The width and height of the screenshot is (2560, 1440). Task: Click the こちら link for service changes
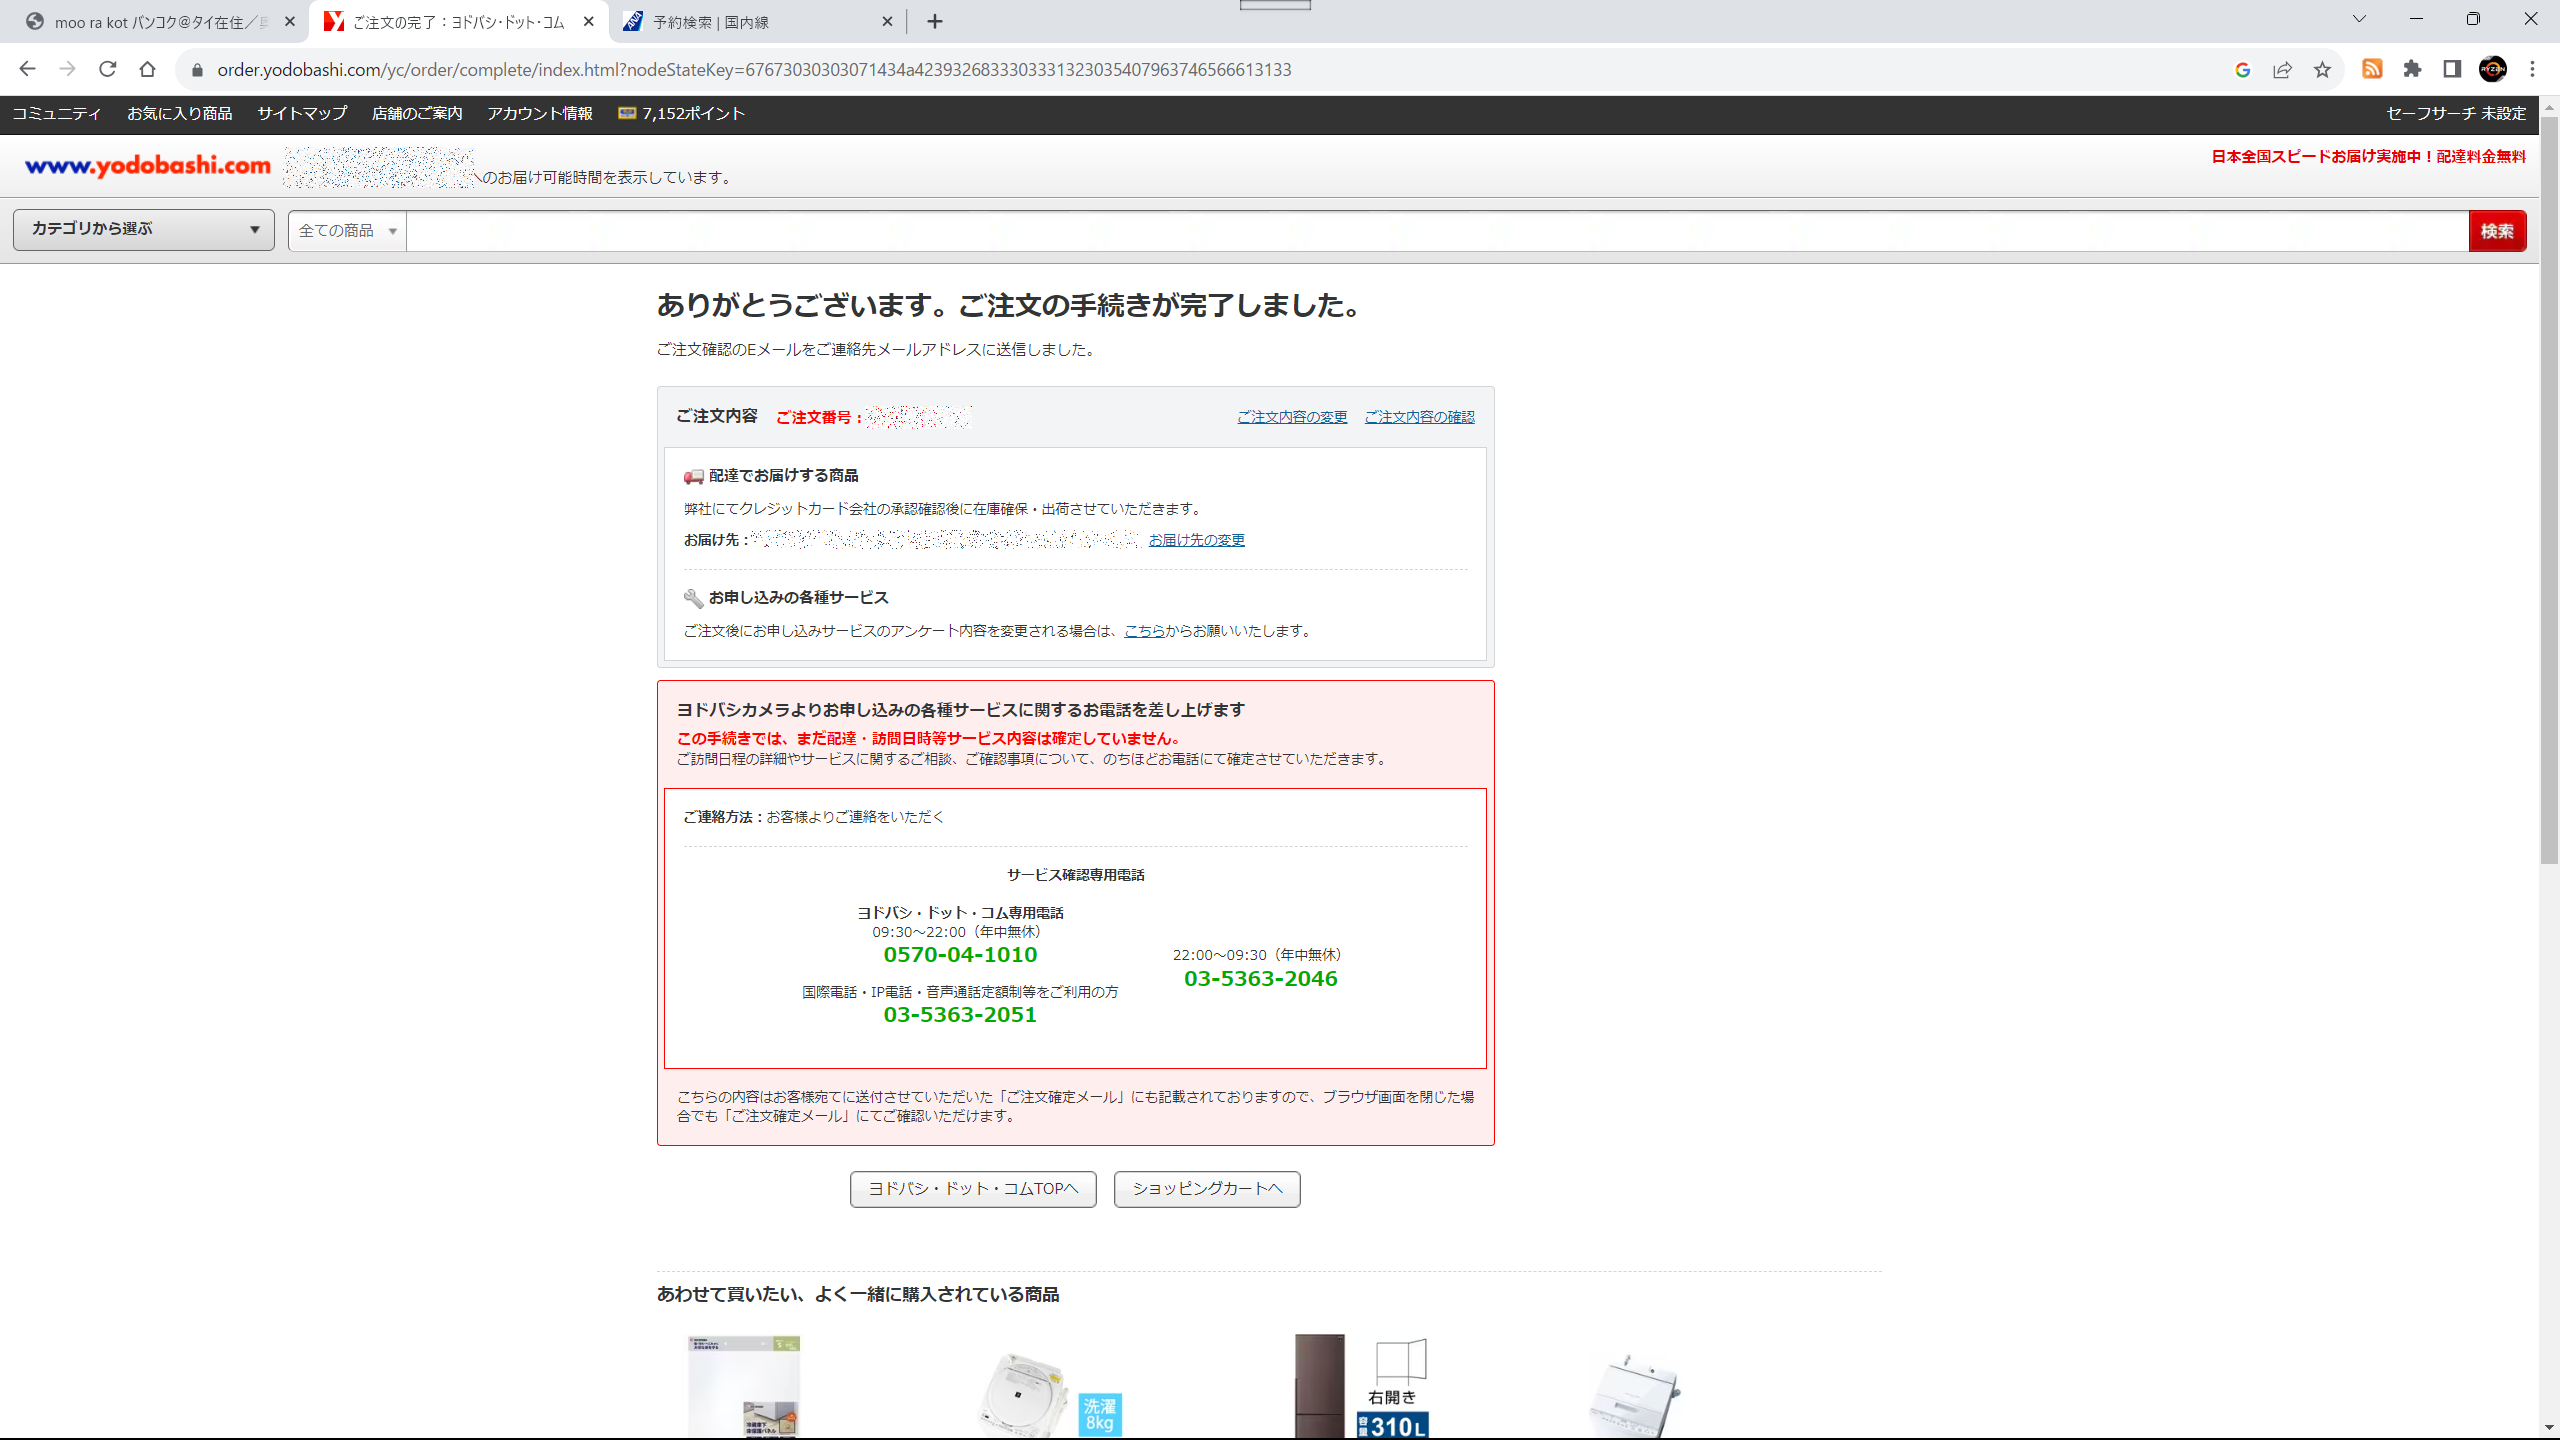click(x=1144, y=631)
